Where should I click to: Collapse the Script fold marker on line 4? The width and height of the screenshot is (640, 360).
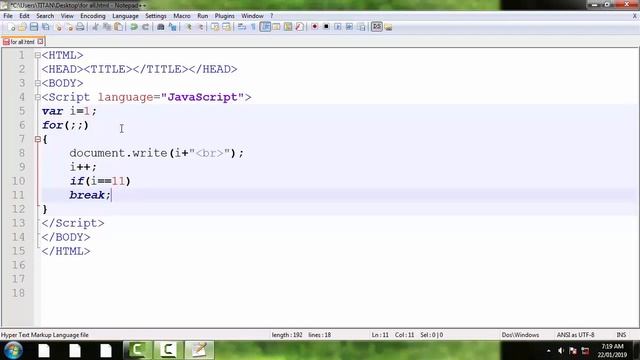click(38, 97)
